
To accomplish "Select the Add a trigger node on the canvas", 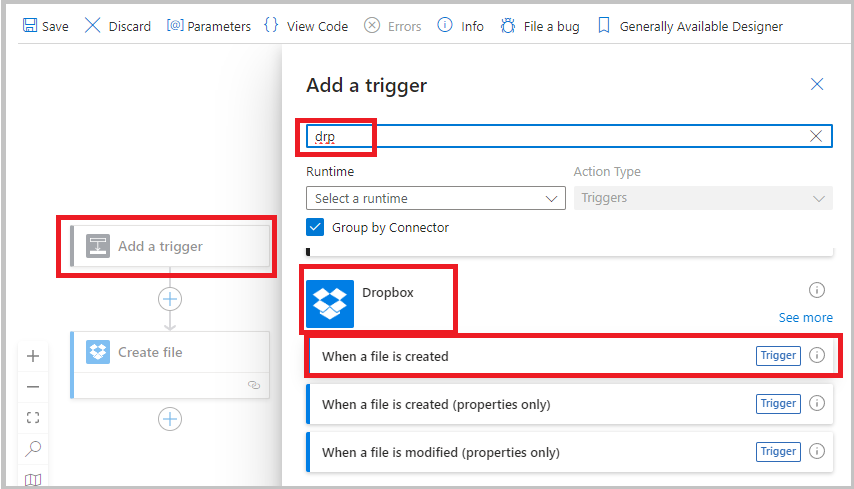I will tap(170, 246).
